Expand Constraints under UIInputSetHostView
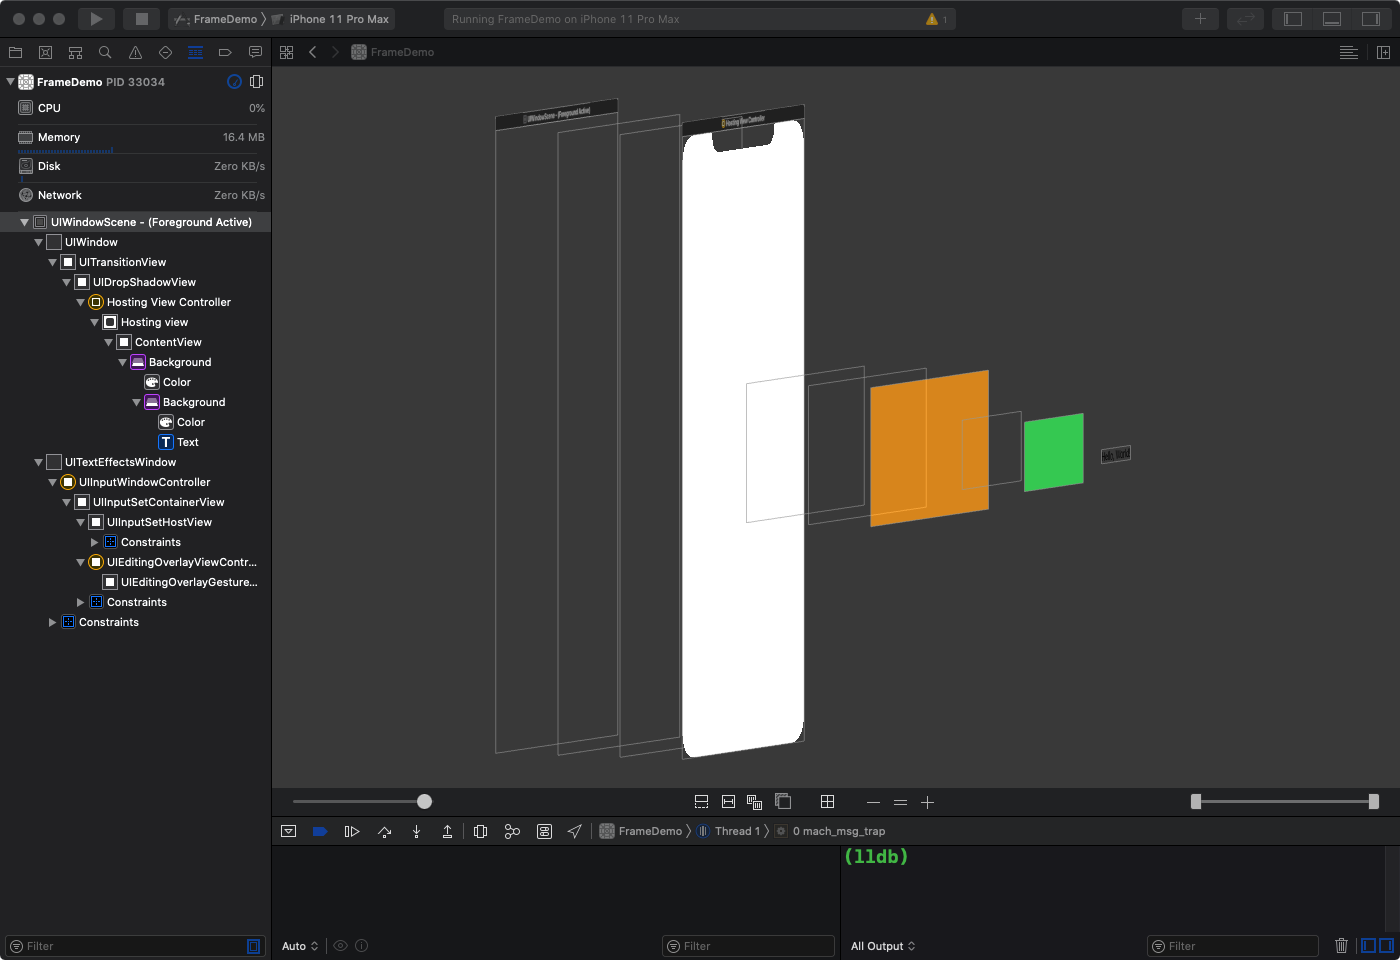 point(94,542)
